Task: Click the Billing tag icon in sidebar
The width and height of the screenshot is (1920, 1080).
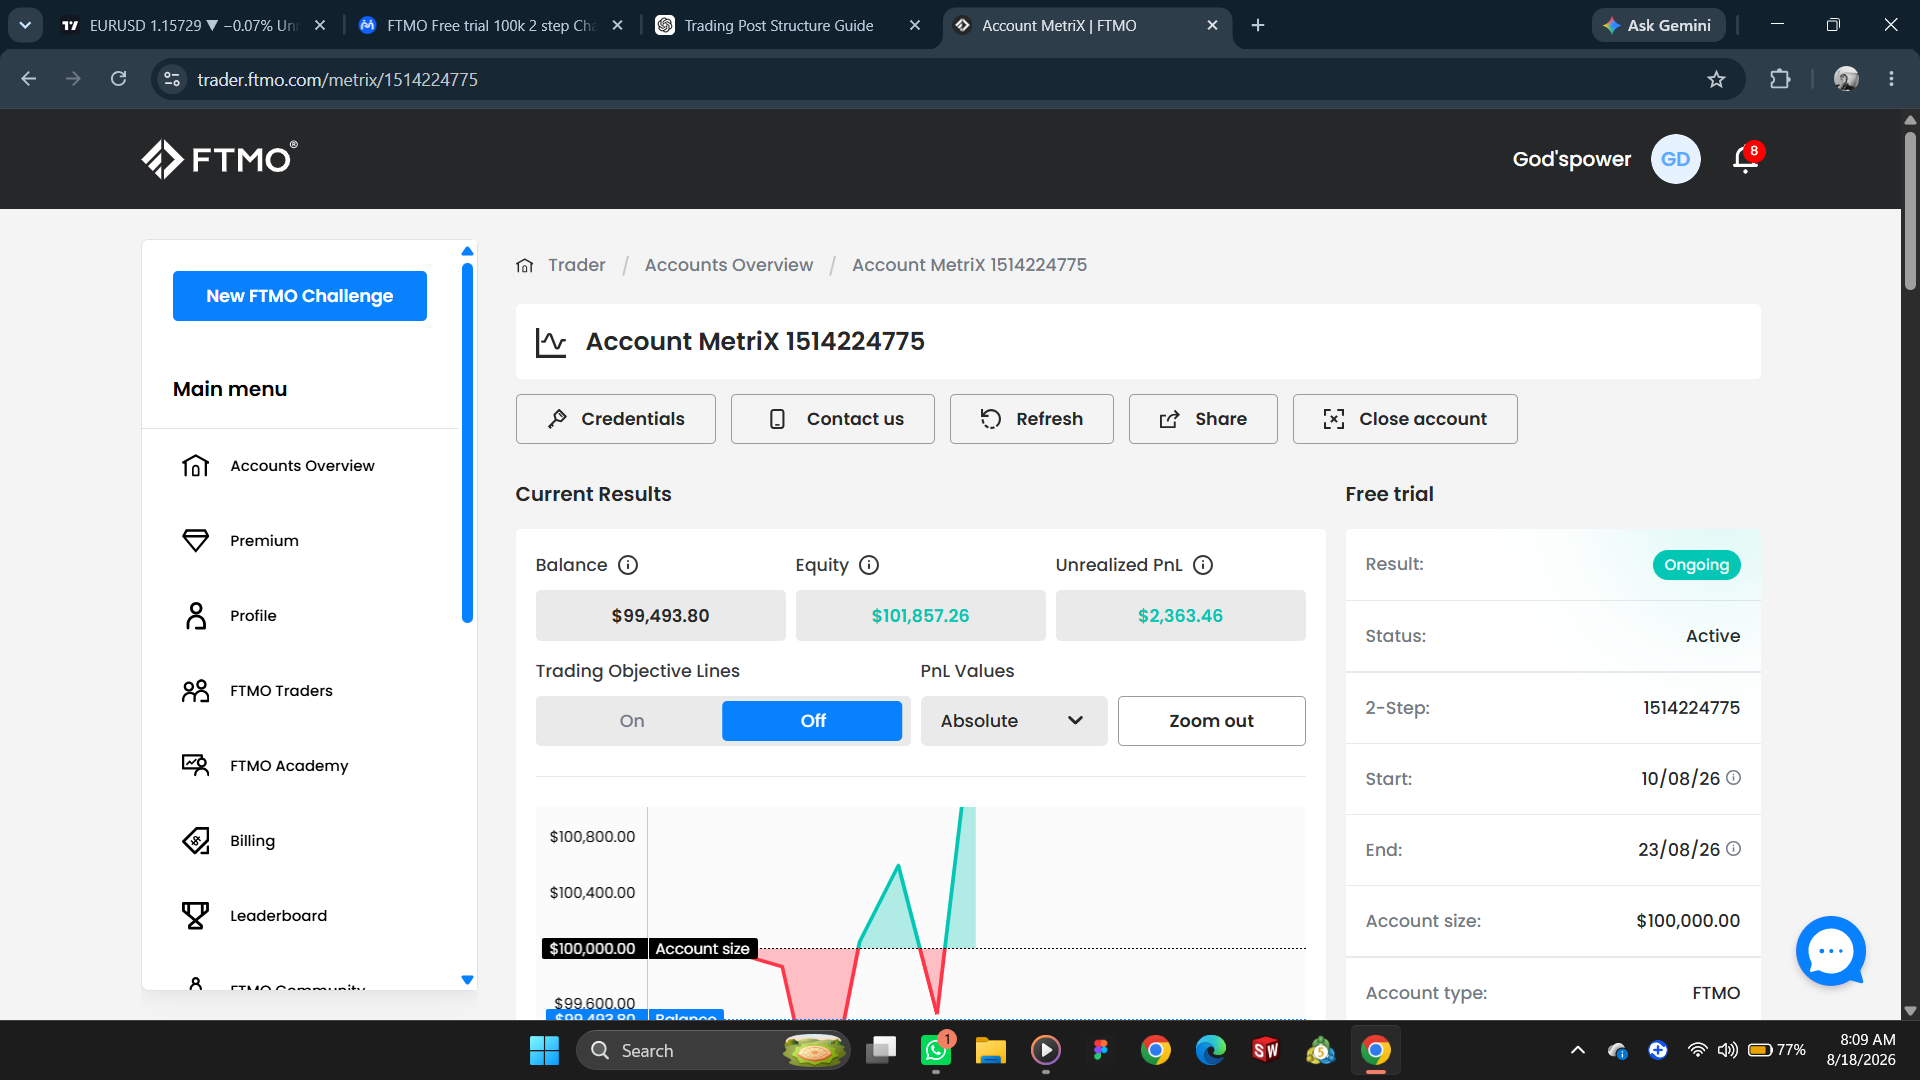Action: tap(196, 841)
